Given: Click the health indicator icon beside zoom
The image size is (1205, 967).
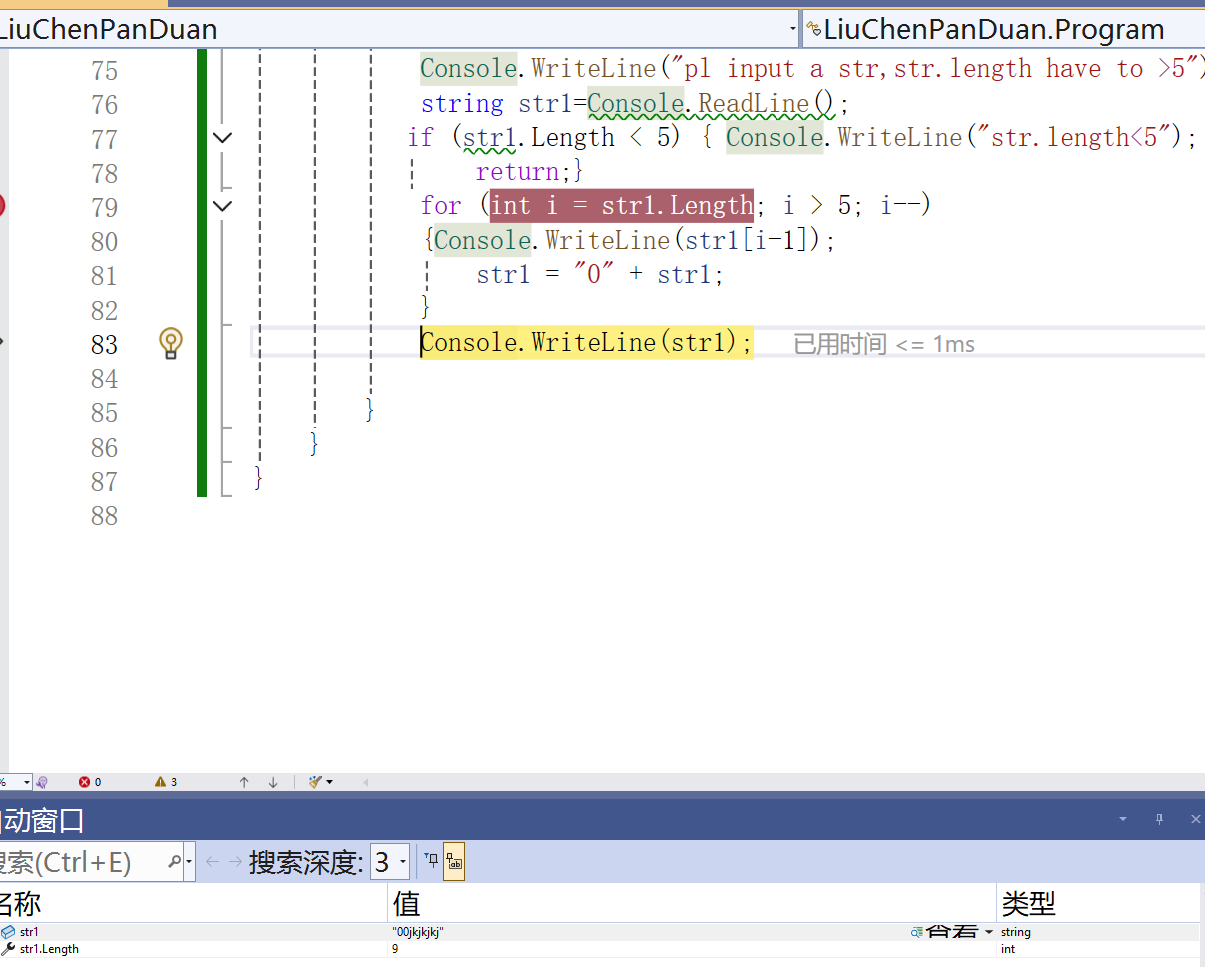Looking at the screenshot, I should [43, 782].
